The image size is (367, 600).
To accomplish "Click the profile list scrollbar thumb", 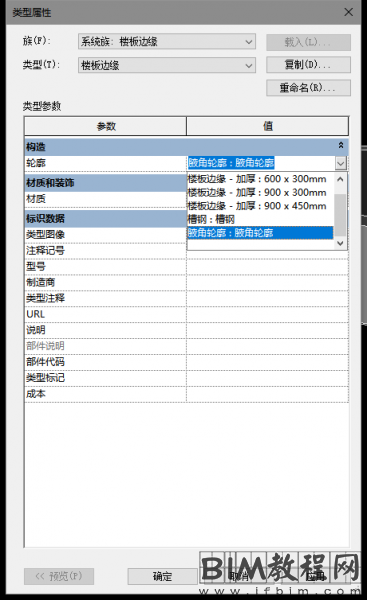I will pyautogui.click(x=340, y=214).
